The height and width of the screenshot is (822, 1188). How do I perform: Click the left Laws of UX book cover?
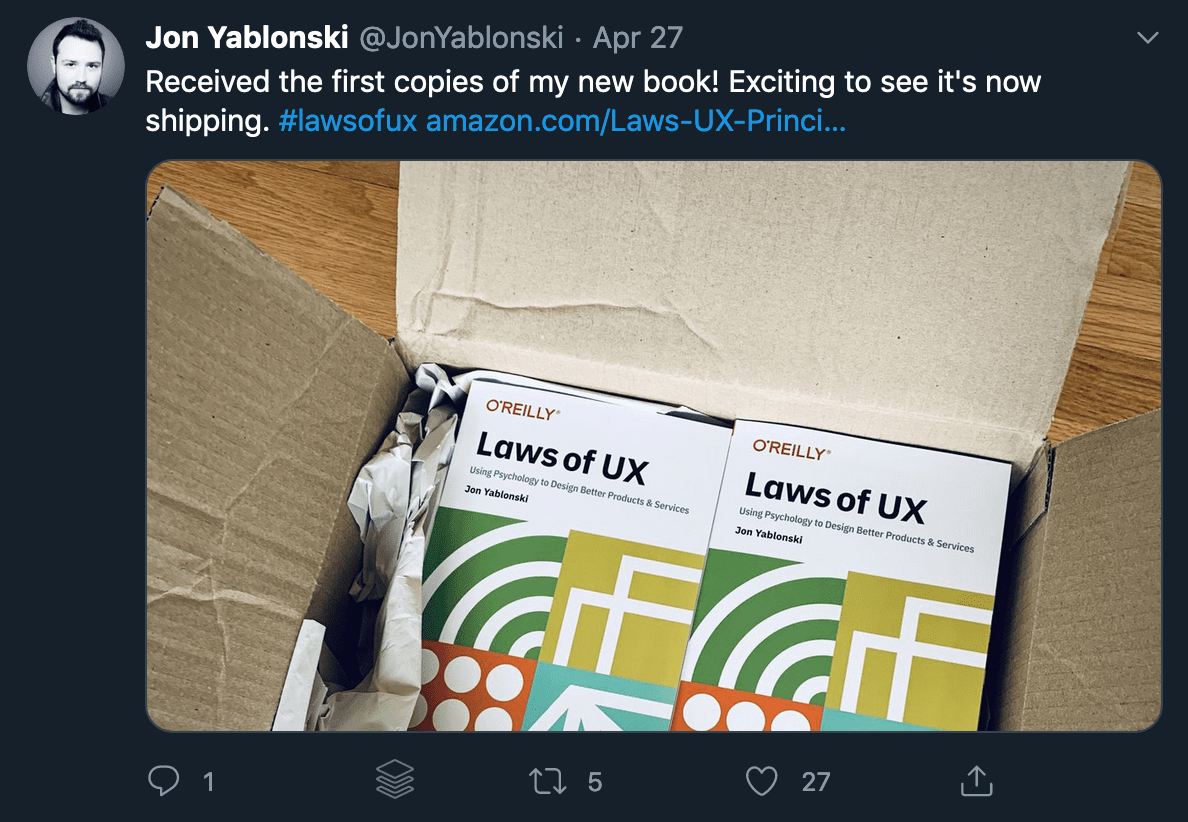click(x=570, y=550)
